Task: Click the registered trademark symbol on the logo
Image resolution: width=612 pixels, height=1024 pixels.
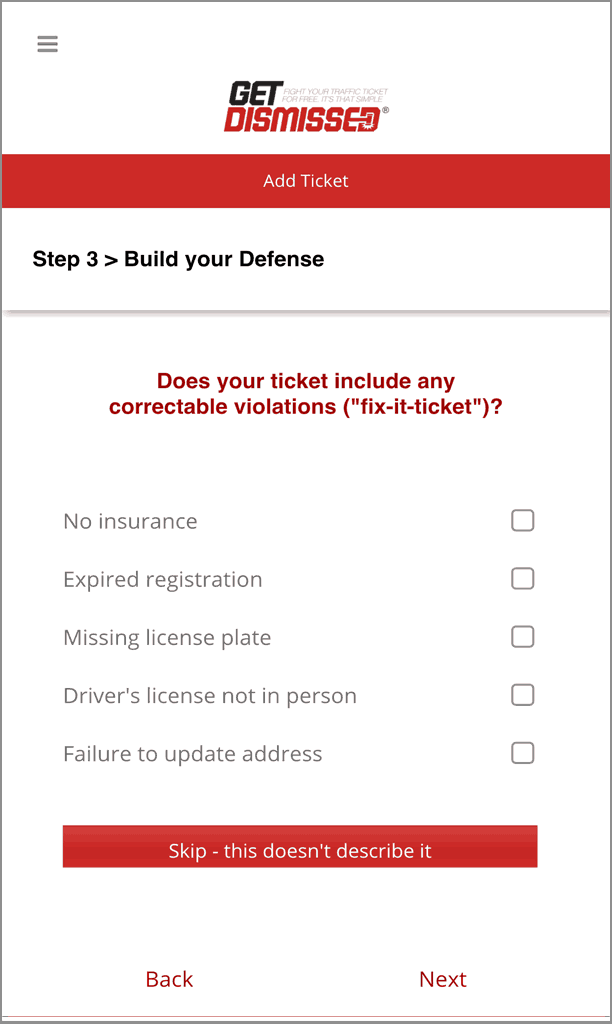Action: [385, 111]
